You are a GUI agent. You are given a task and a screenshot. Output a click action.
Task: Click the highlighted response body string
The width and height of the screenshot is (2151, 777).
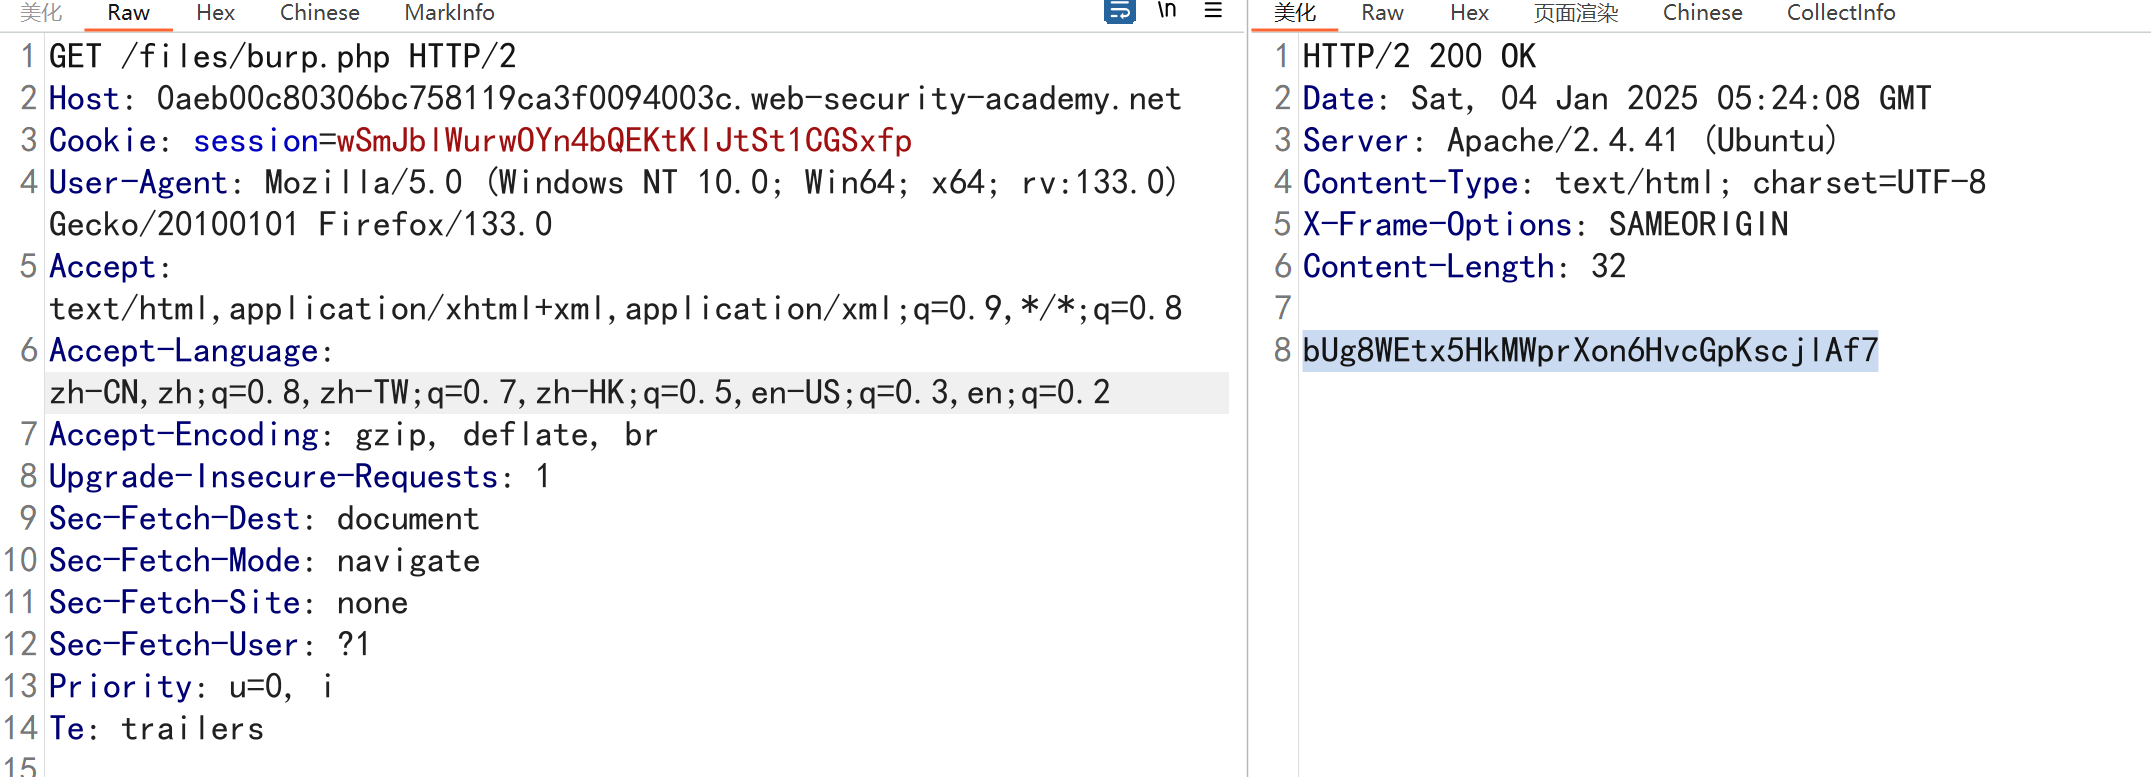(x=1589, y=351)
